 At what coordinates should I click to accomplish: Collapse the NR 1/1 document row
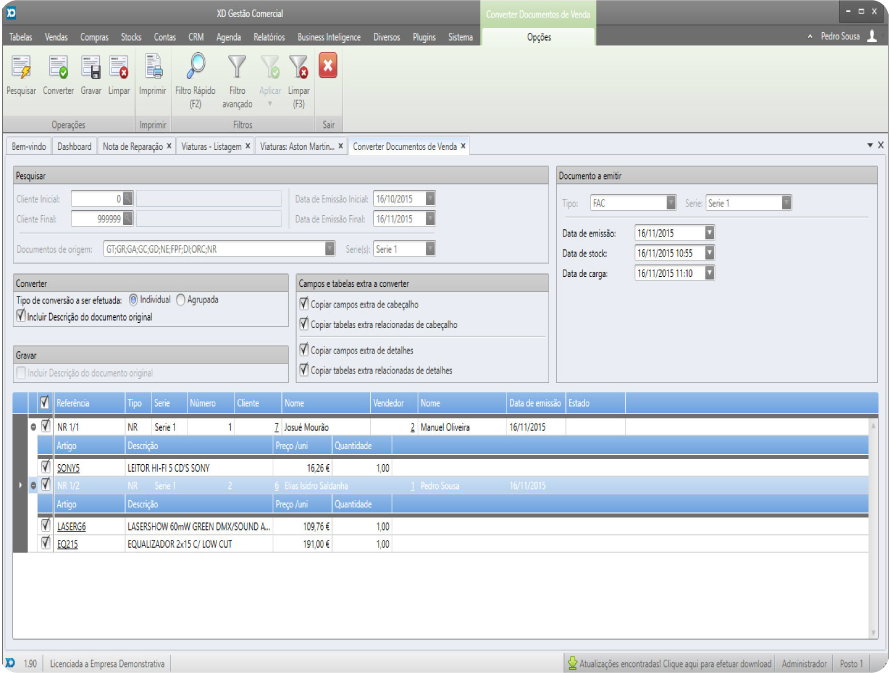tap(33, 427)
